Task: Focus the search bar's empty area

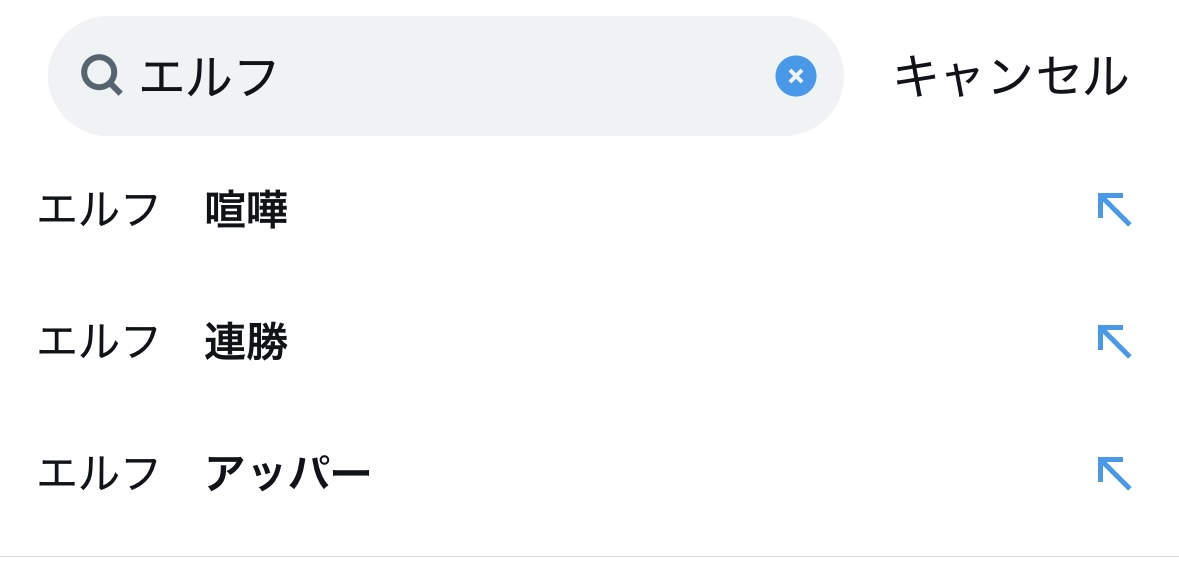Action: [x=520, y=76]
